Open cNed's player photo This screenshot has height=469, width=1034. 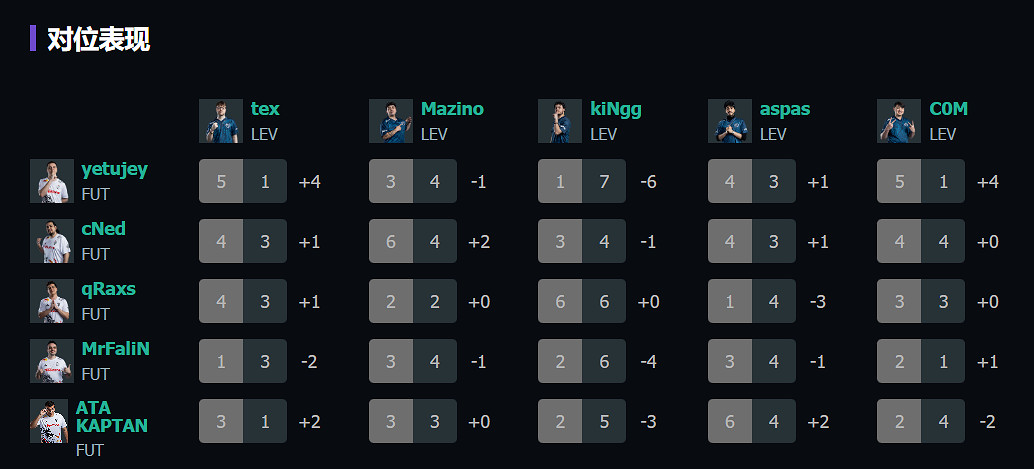point(52,241)
